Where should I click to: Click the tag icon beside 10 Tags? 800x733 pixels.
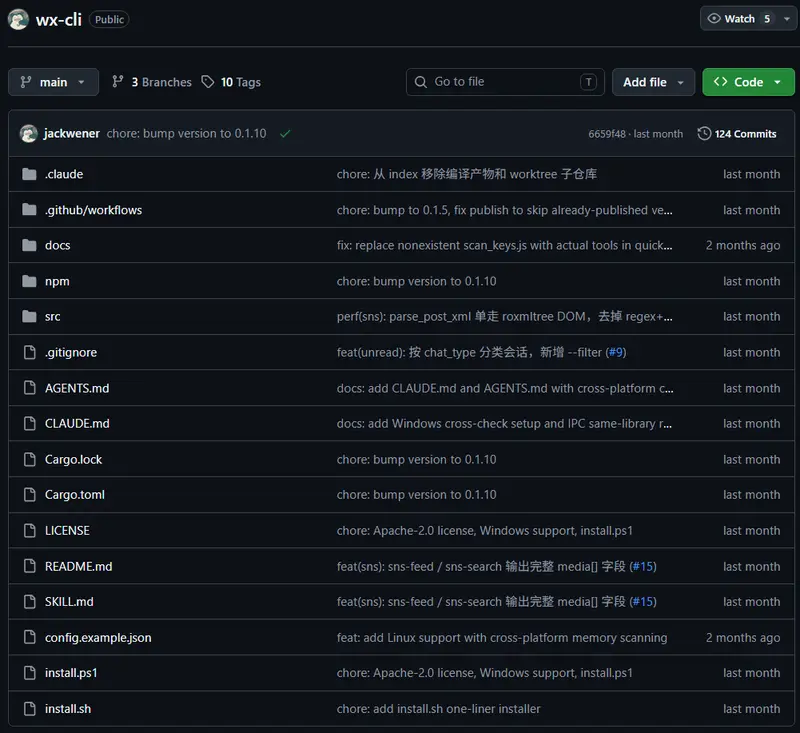tap(208, 82)
